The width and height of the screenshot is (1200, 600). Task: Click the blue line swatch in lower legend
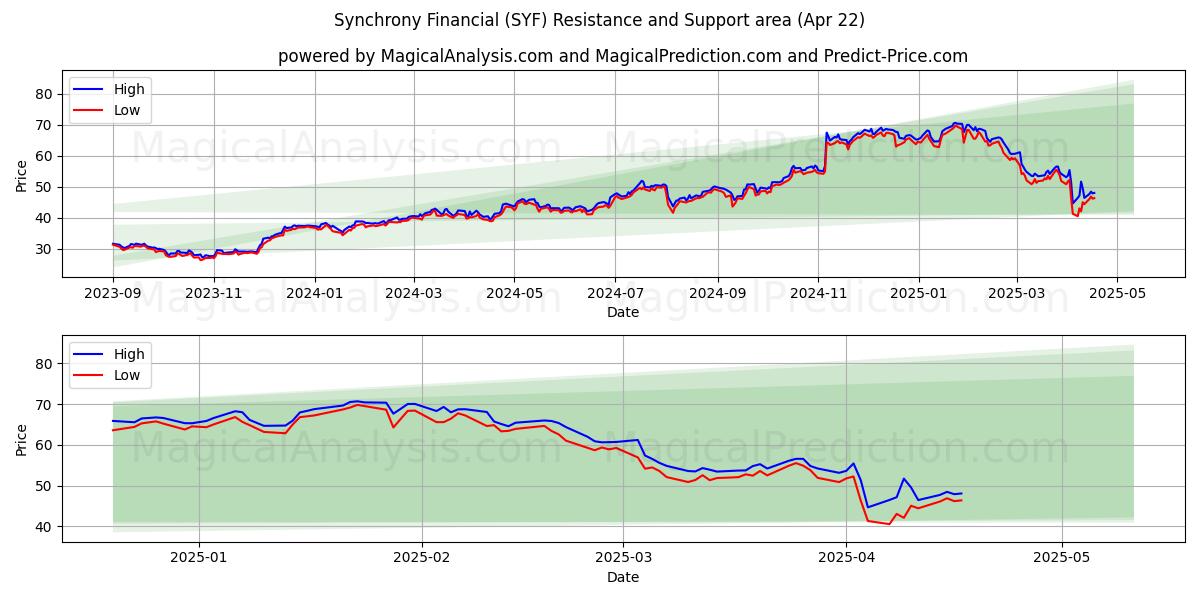point(89,355)
